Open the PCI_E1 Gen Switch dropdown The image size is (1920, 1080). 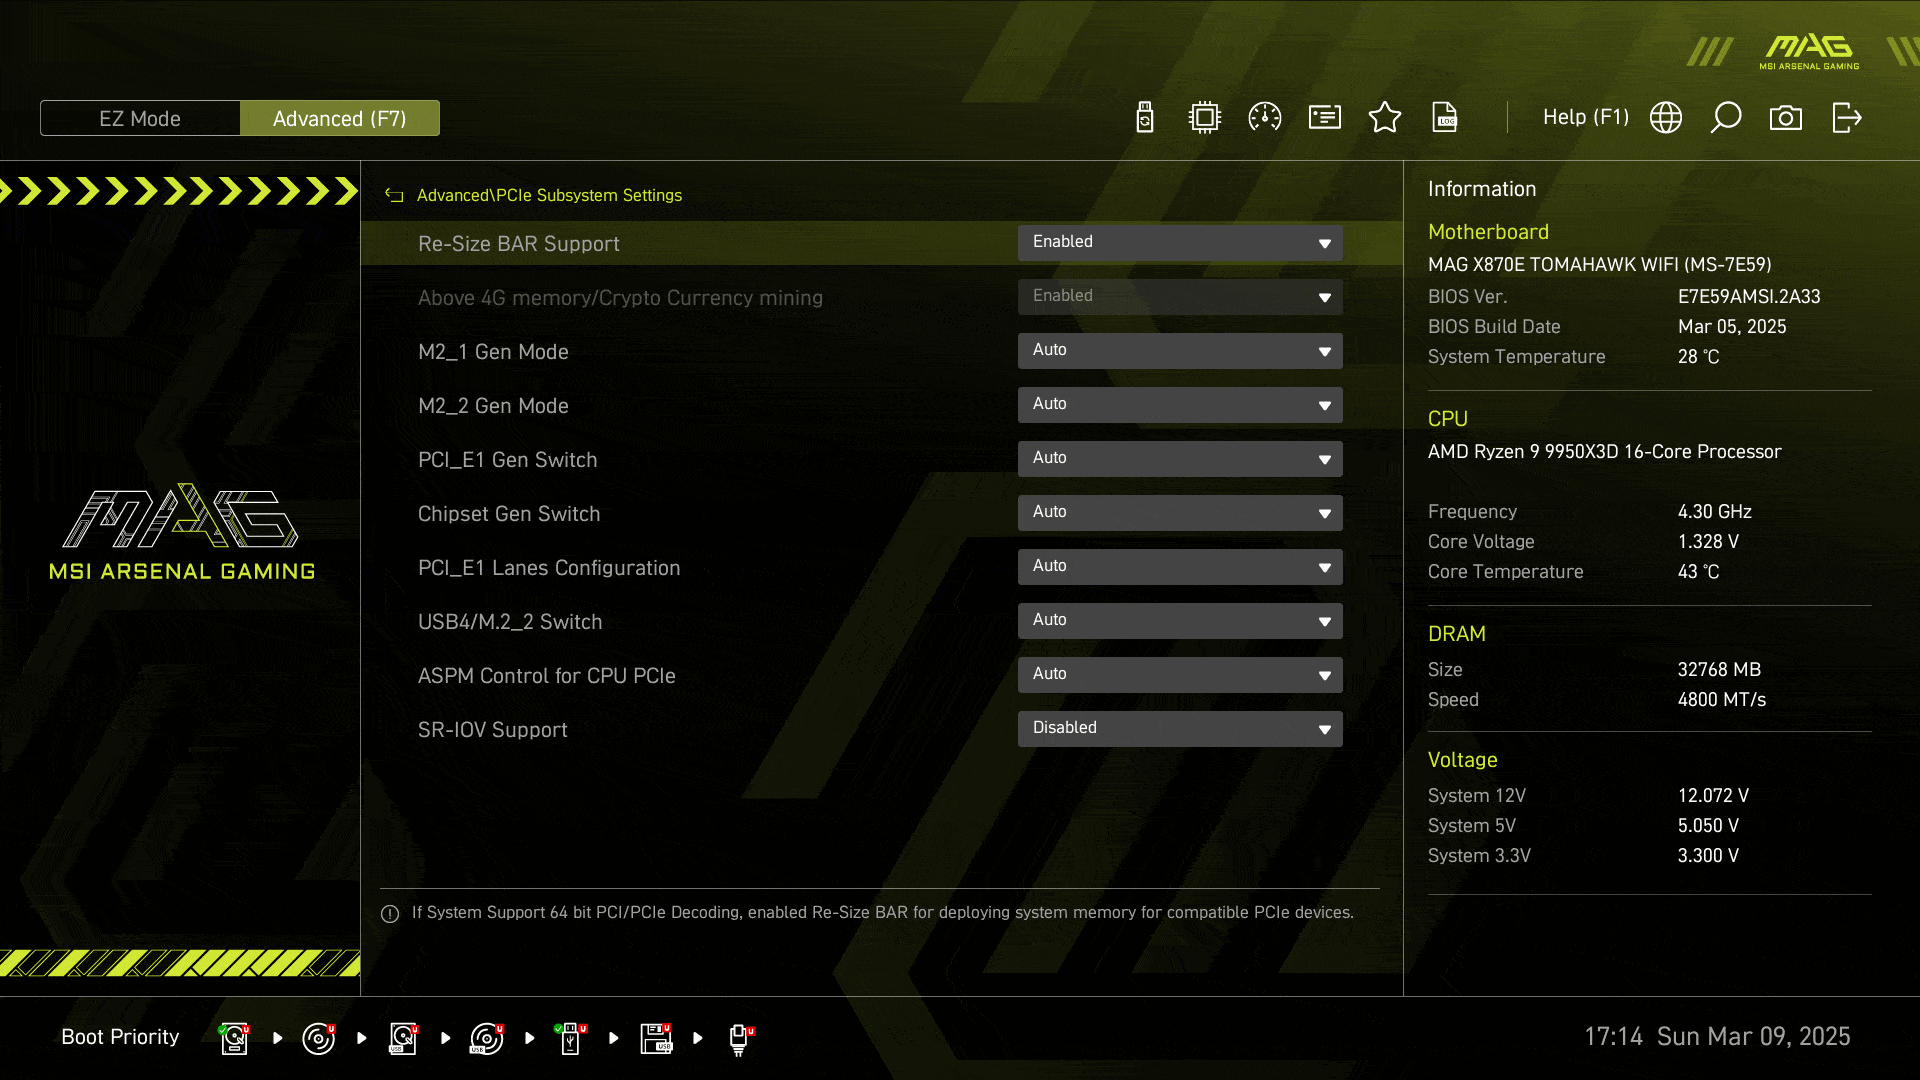point(1180,459)
